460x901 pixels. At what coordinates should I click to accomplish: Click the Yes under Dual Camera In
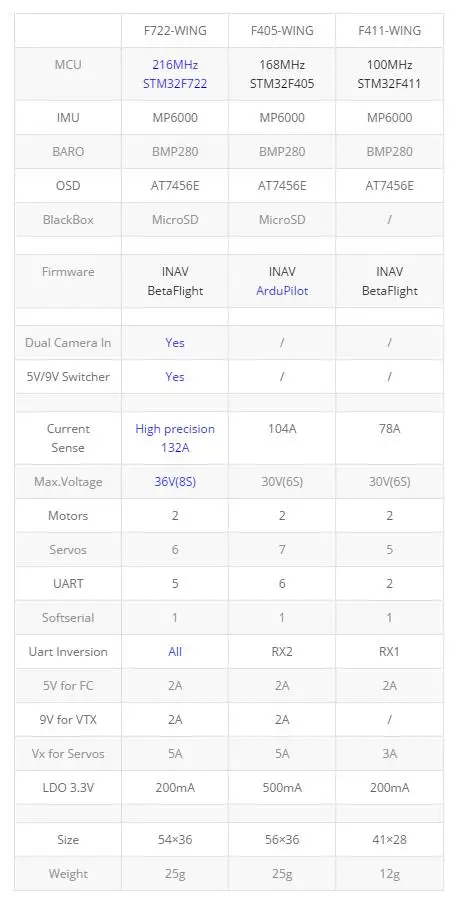tap(175, 342)
